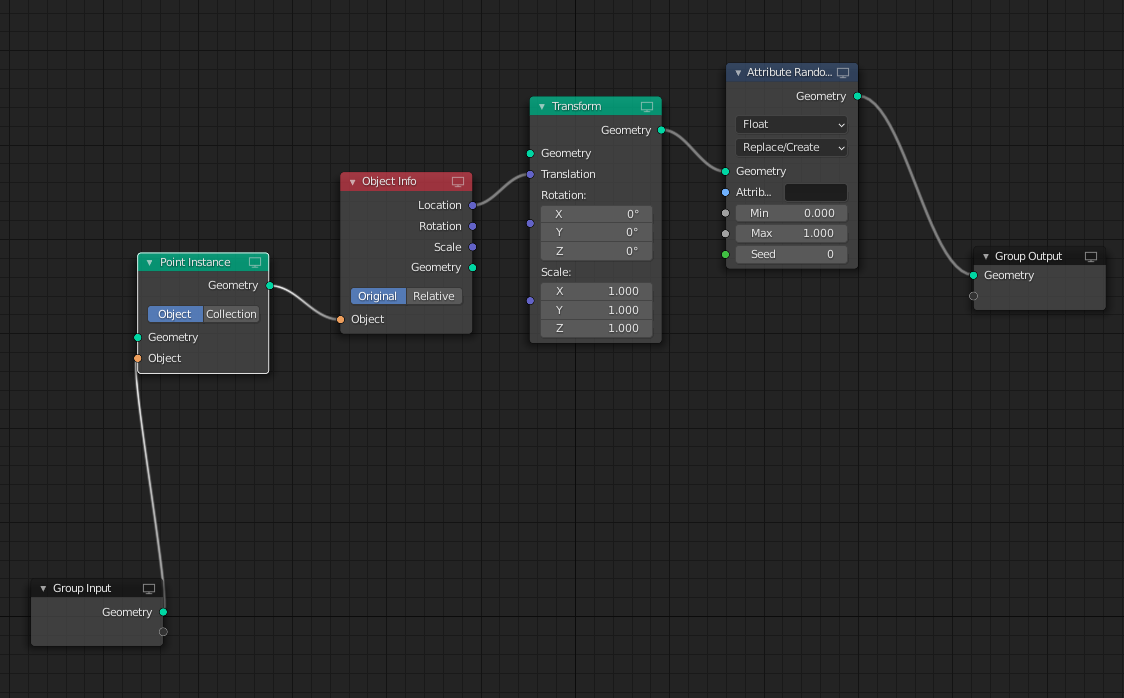Click the attribute name text field
The height and width of the screenshot is (698, 1124).
[x=815, y=192]
